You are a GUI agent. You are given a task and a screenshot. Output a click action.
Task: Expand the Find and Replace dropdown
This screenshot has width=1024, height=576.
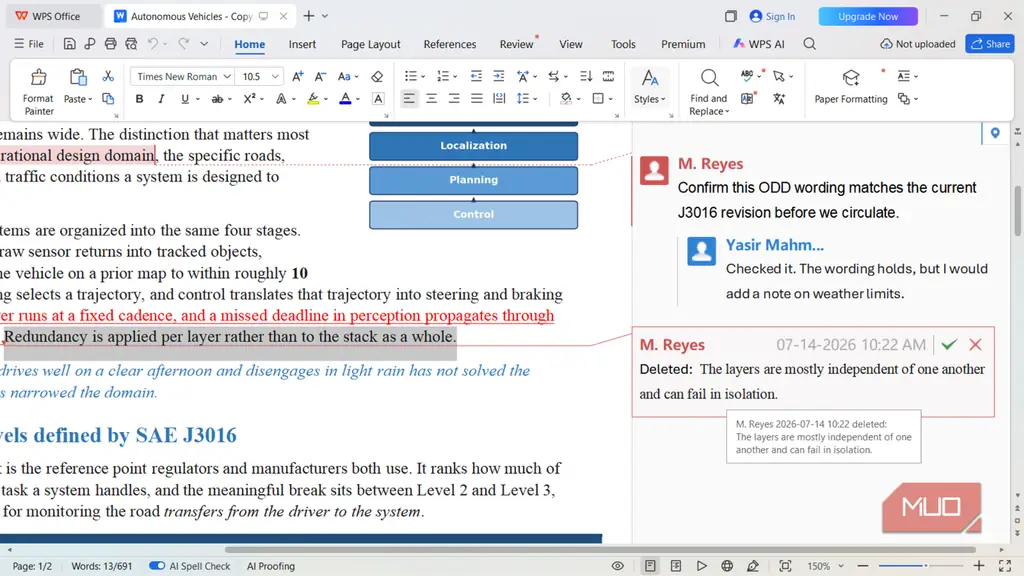coord(727,112)
